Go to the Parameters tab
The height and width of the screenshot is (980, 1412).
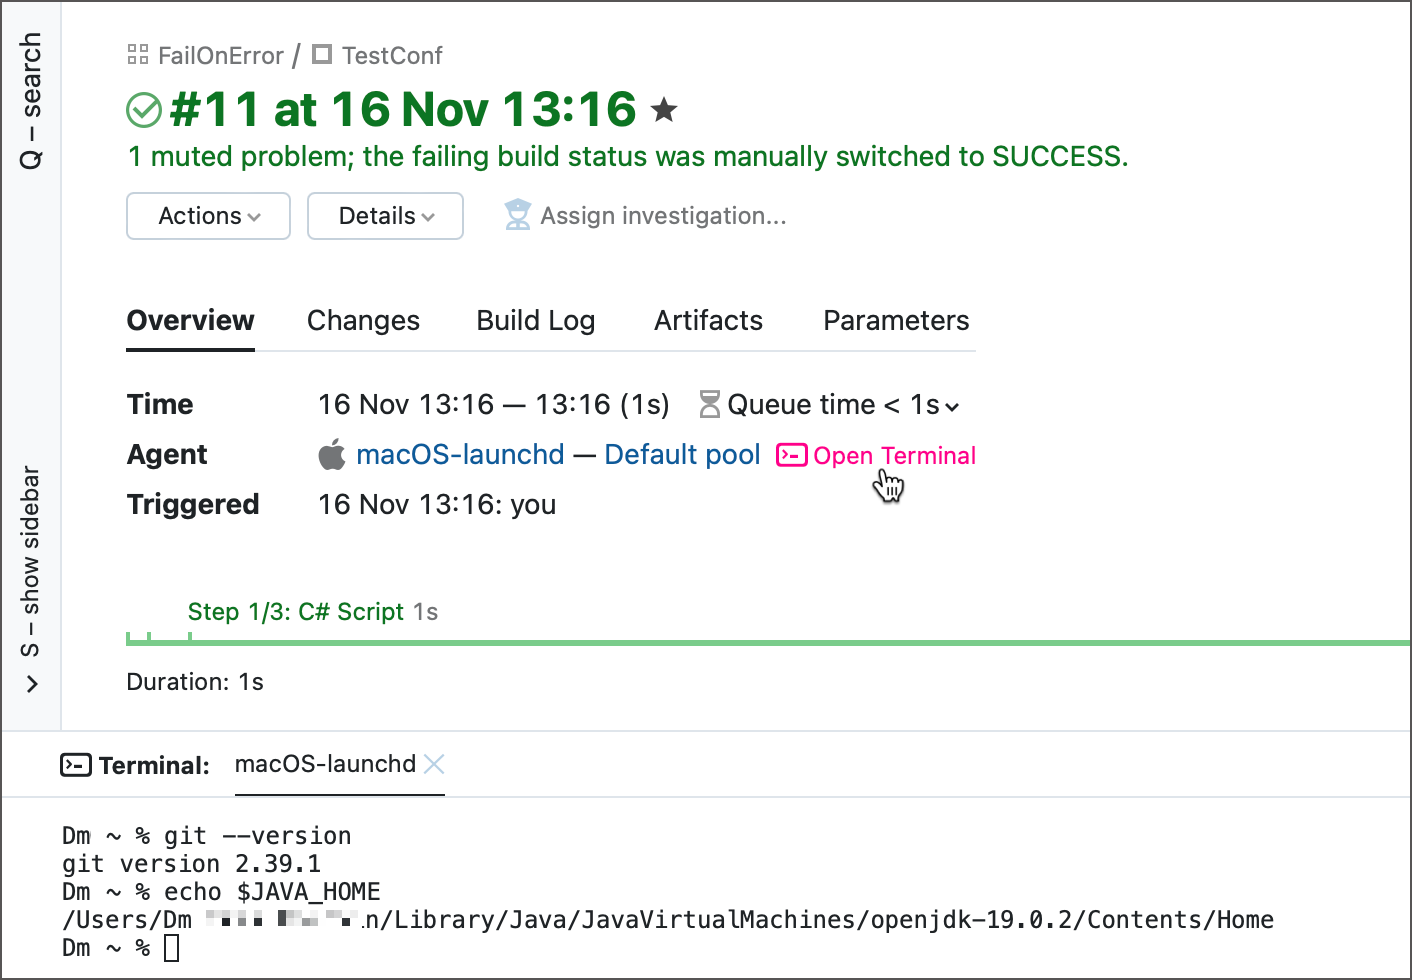tap(896, 321)
